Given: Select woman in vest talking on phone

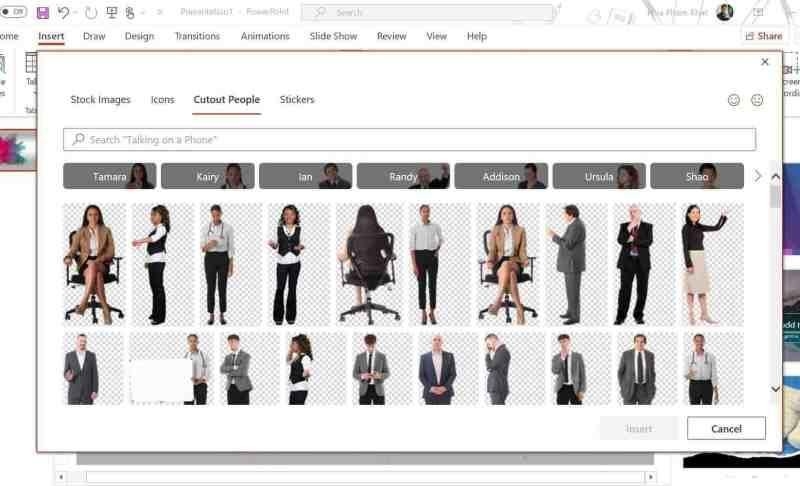Looking at the screenshot, I should (316, 369).
